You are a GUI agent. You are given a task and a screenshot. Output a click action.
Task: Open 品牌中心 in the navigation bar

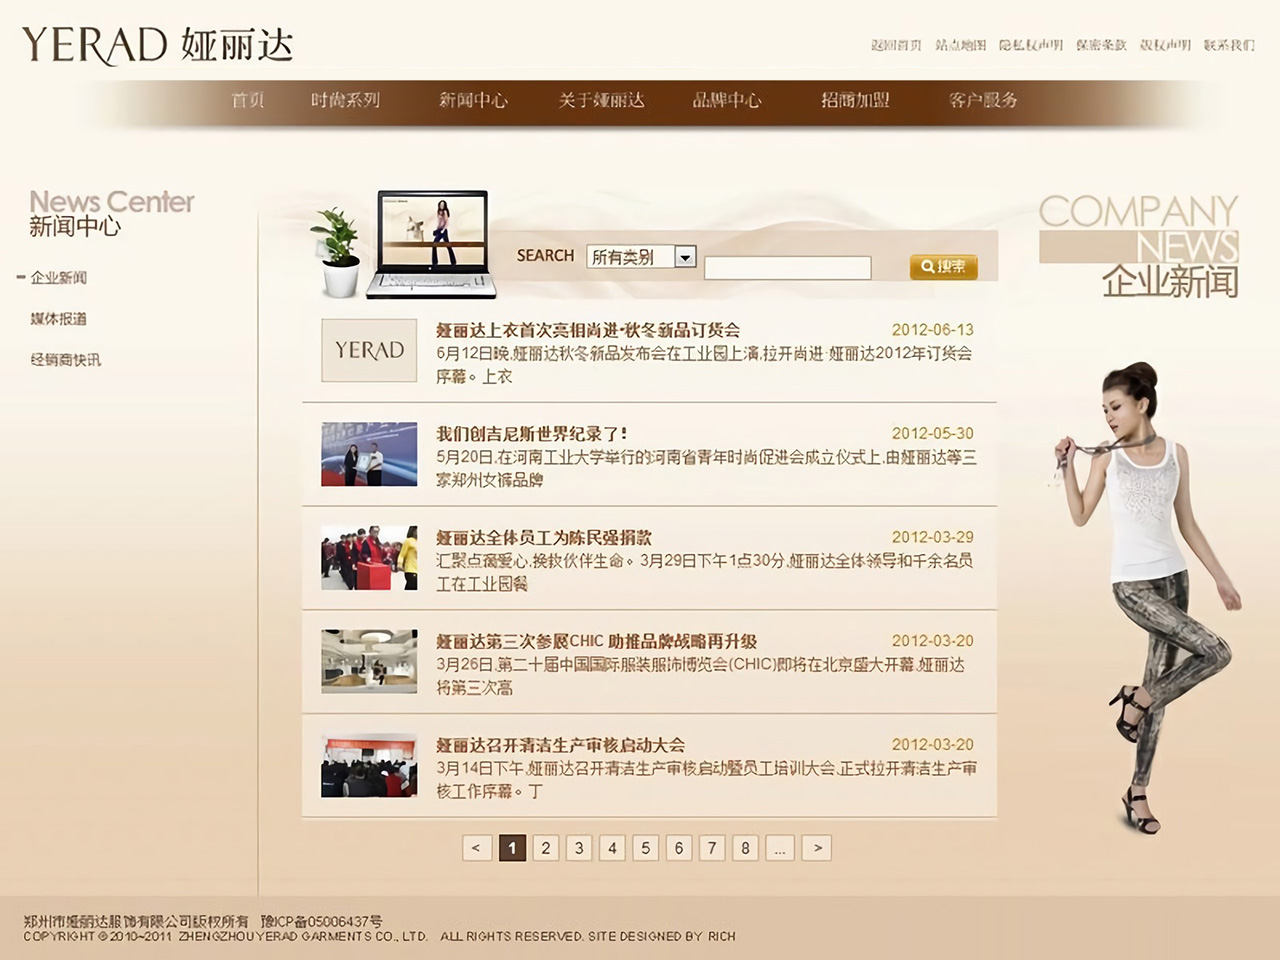tap(727, 100)
